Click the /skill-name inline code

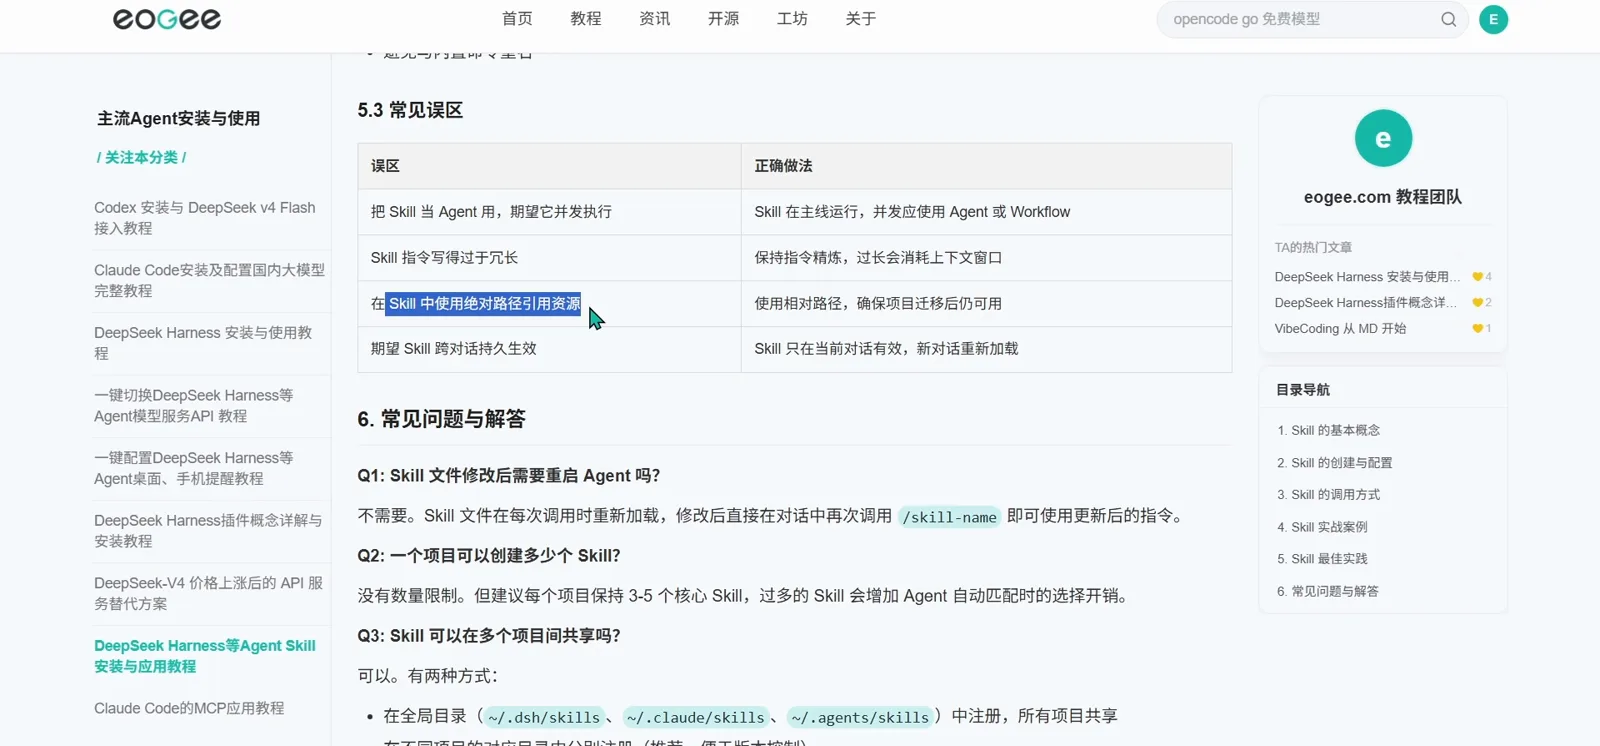click(950, 517)
